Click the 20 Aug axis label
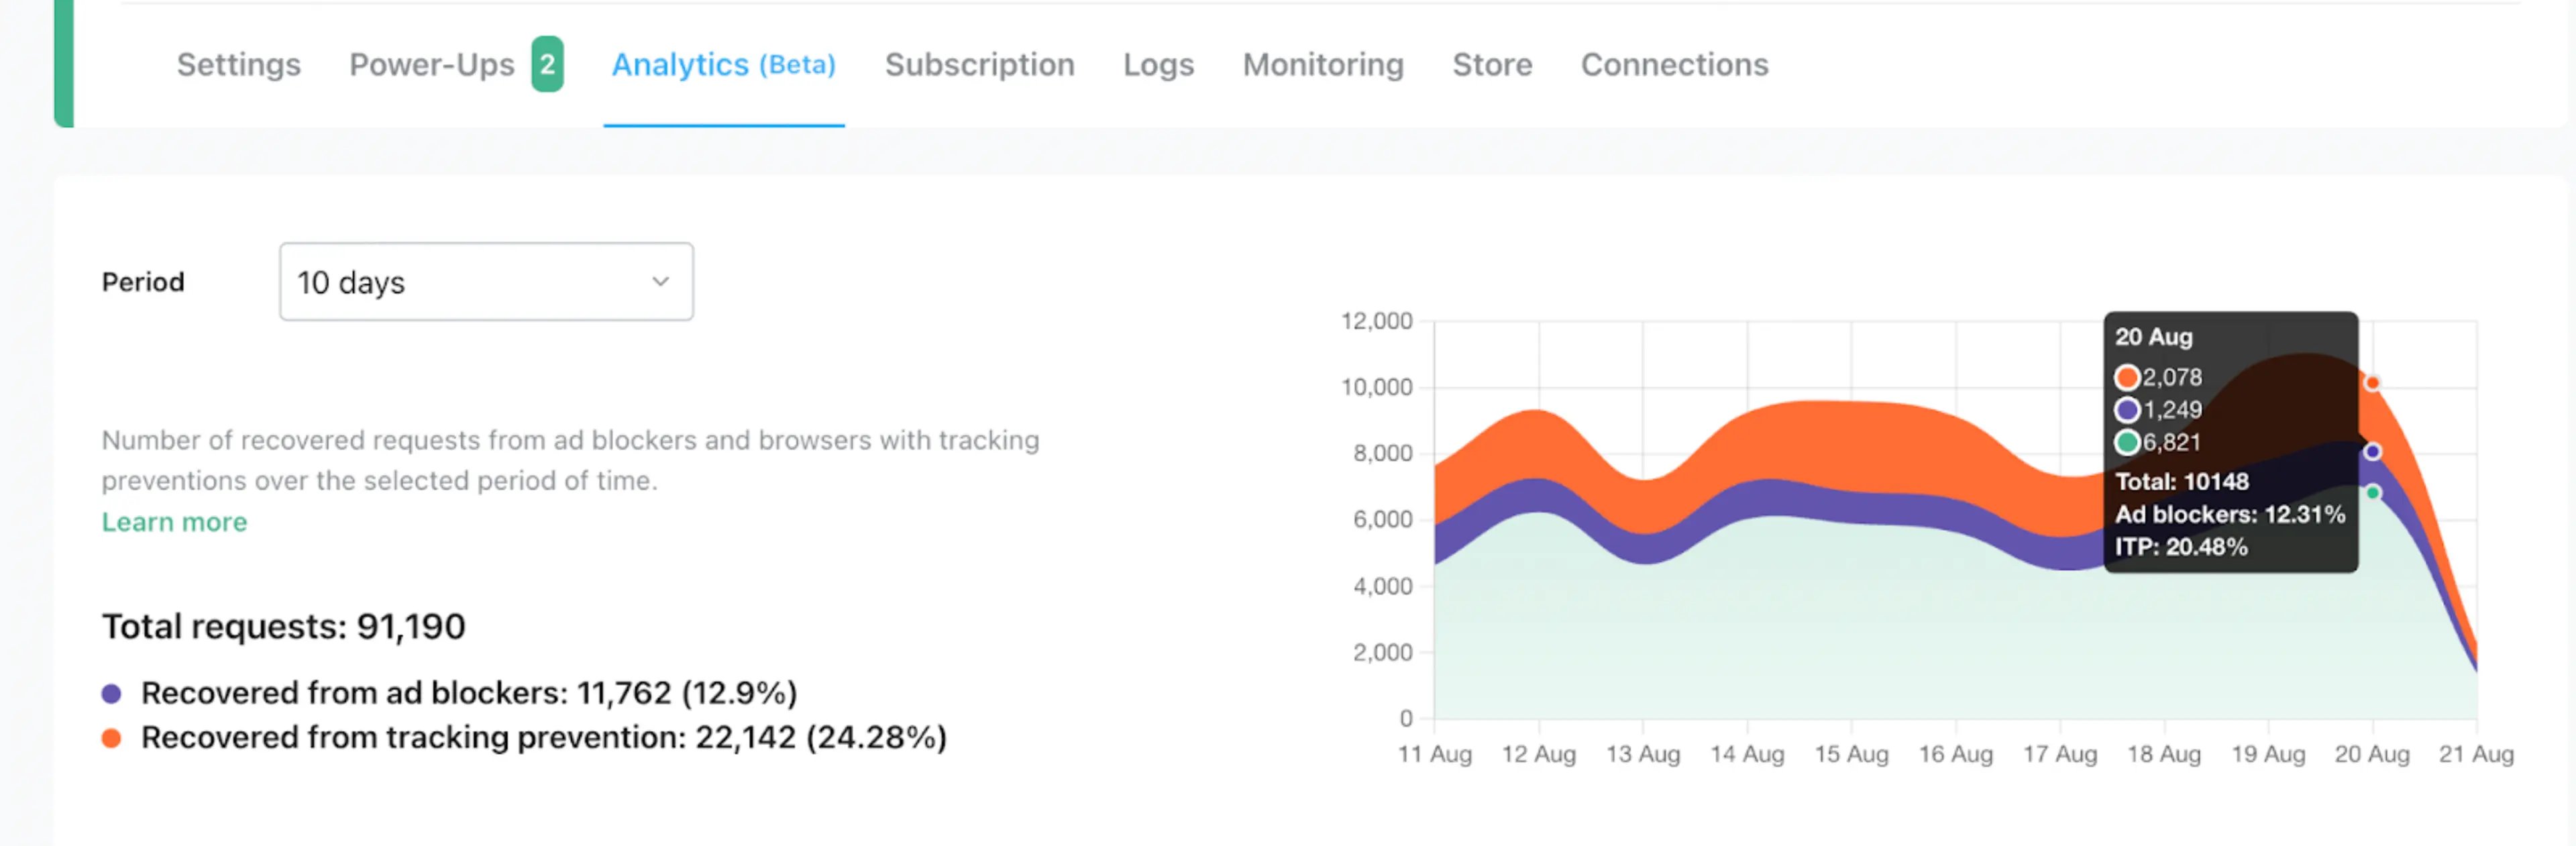This screenshot has height=846, width=2576. point(2372,754)
